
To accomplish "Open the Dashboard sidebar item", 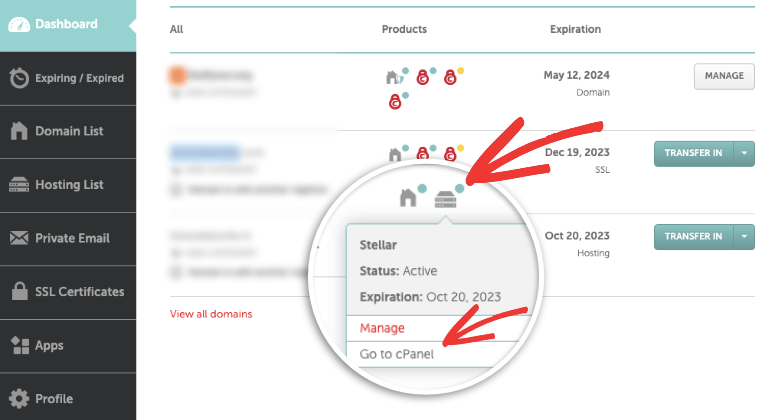I will pos(68,25).
